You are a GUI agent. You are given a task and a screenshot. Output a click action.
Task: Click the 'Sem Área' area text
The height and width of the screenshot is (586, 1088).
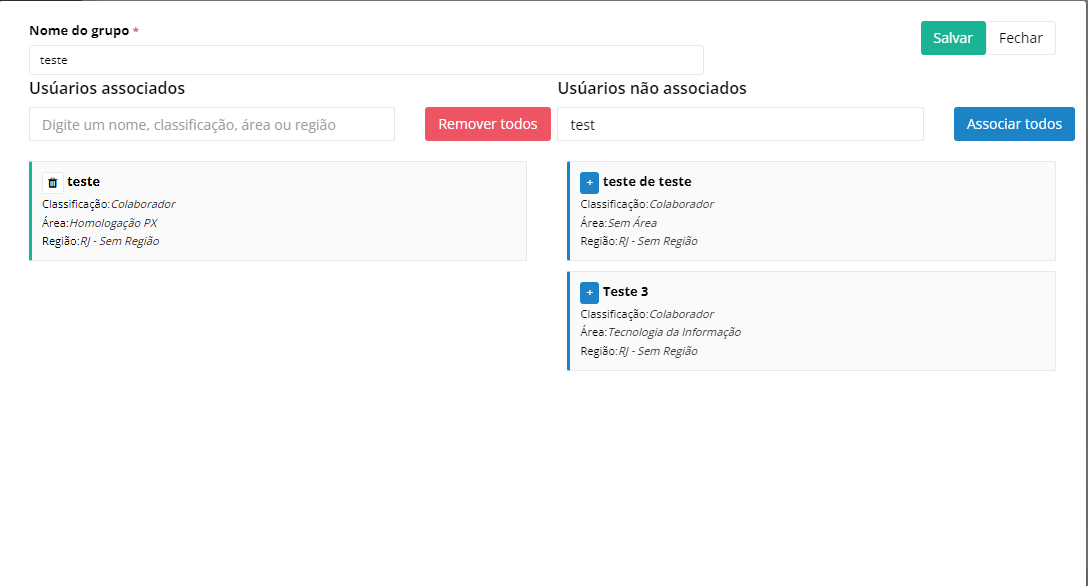[x=632, y=223]
